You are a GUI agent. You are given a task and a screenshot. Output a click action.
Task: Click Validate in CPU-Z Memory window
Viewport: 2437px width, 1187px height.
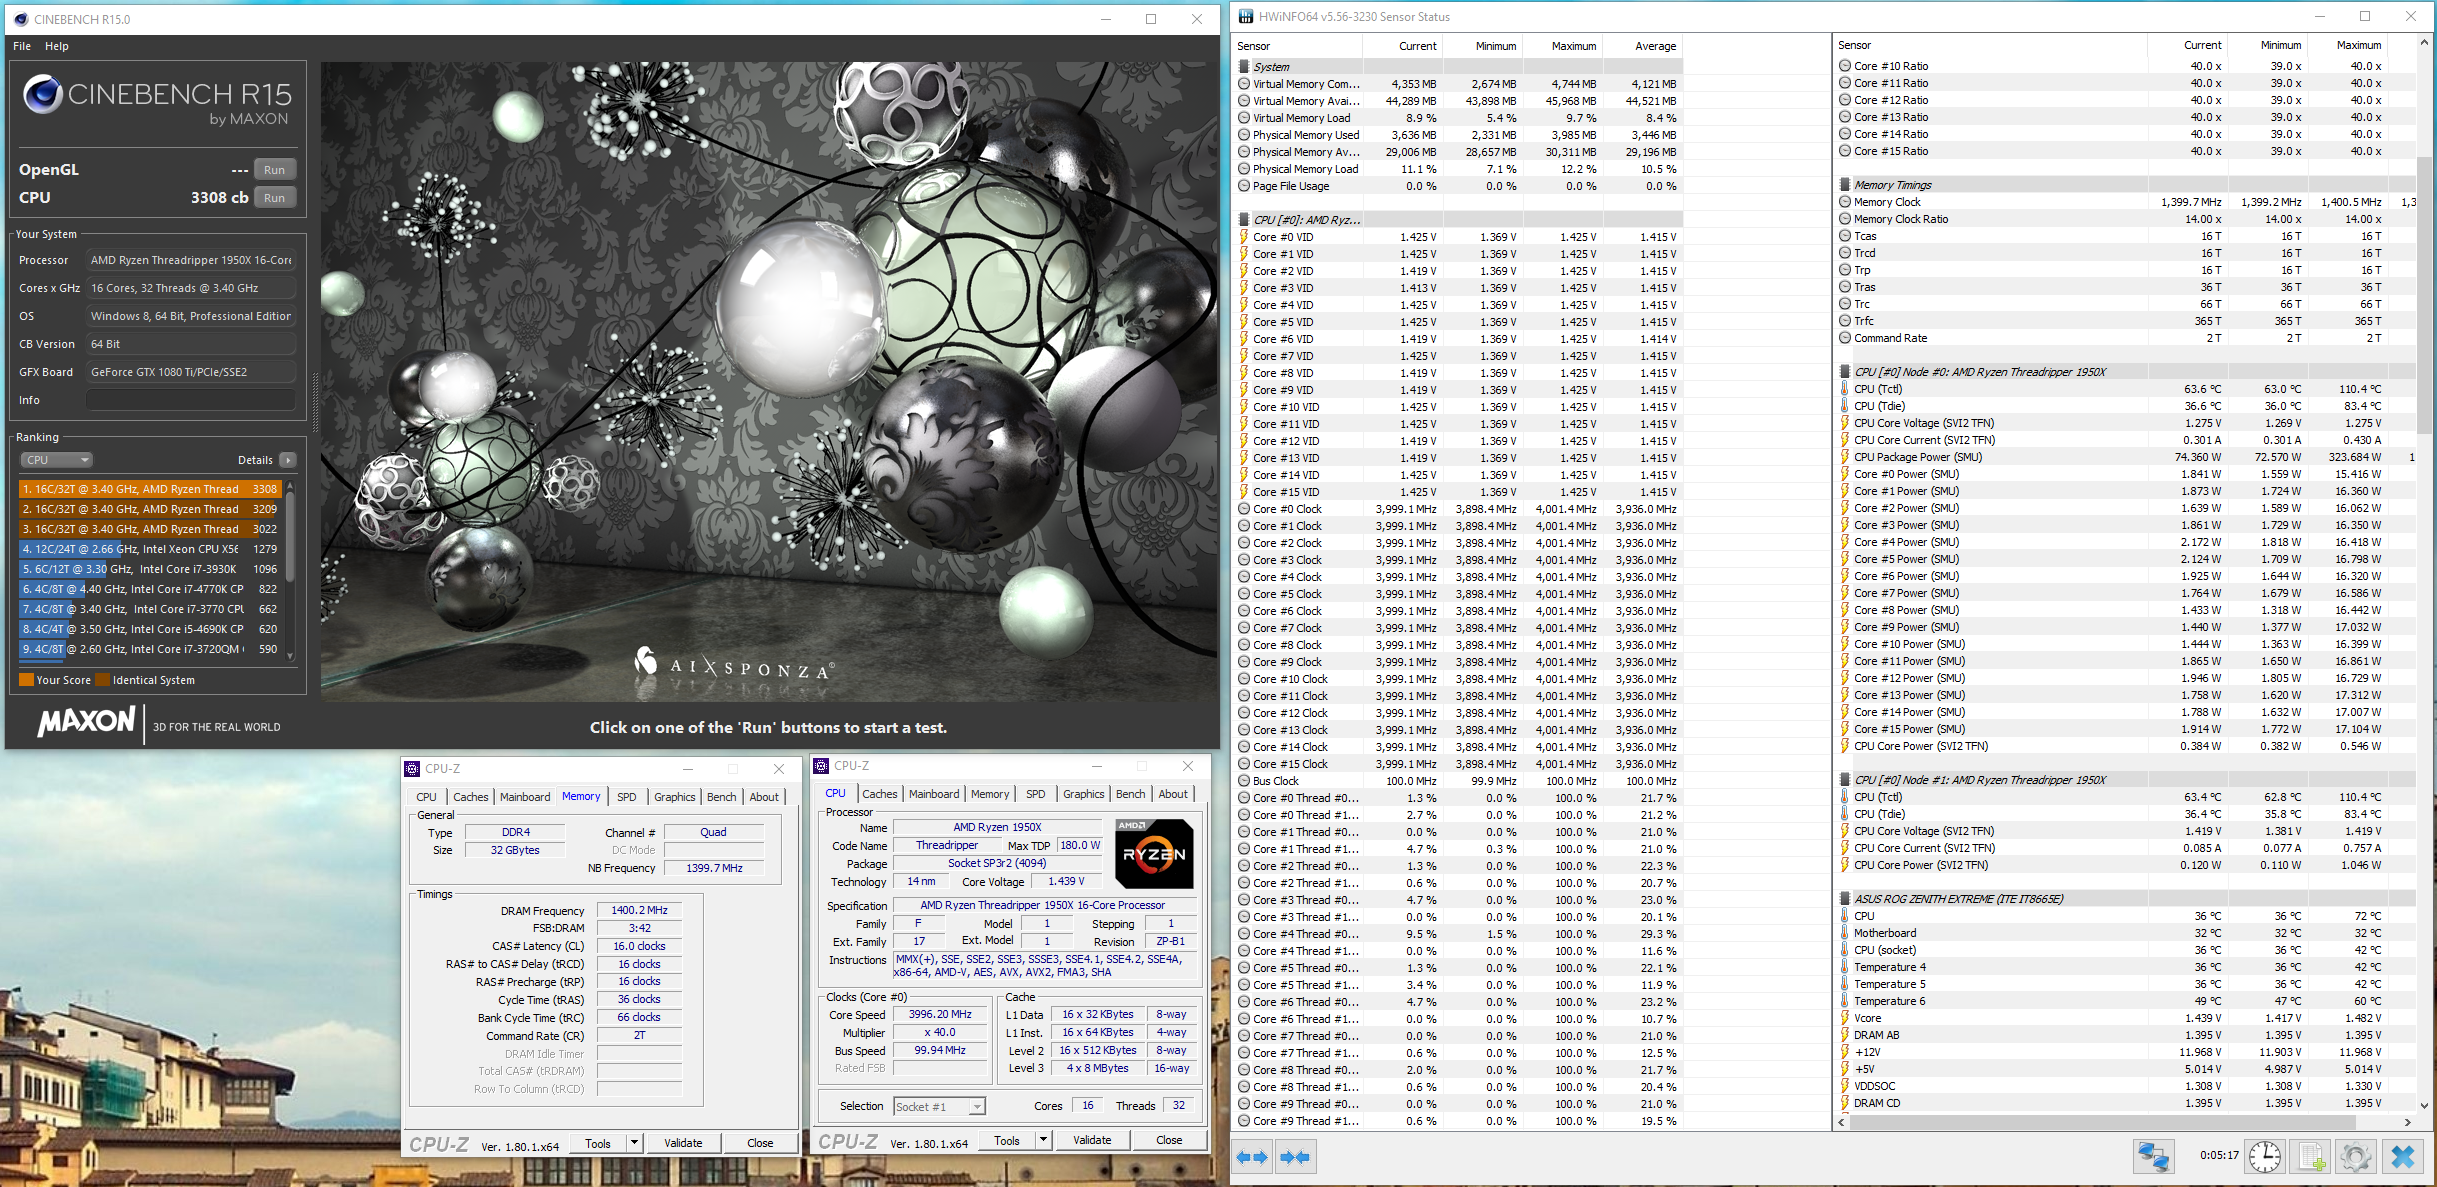pyautogui.click(x=683, y=1143)
